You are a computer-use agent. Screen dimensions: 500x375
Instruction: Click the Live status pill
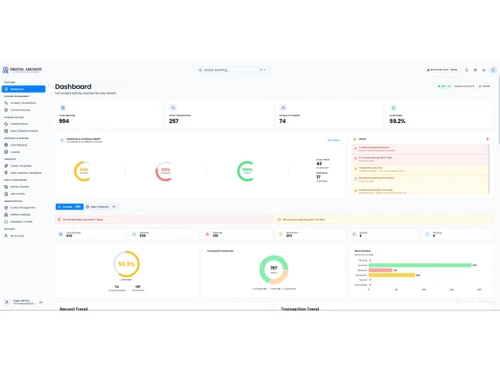pyautogui.click(x=444, y=86)
